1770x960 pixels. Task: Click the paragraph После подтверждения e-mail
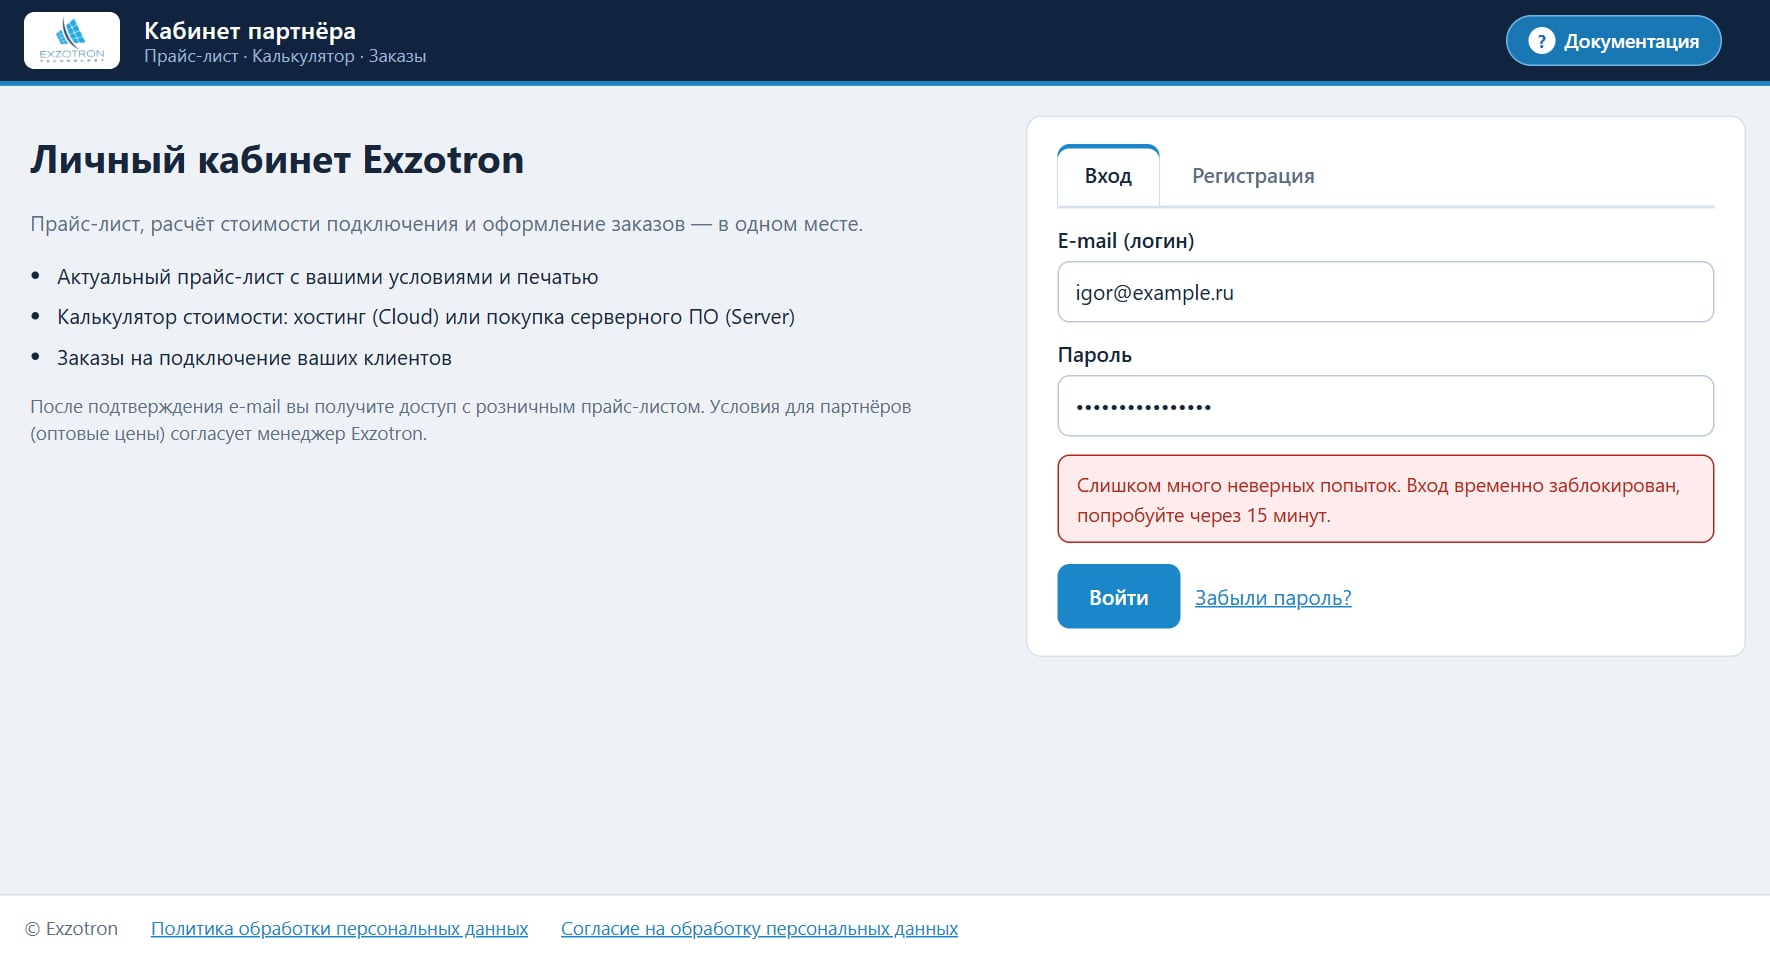[470, 420]
